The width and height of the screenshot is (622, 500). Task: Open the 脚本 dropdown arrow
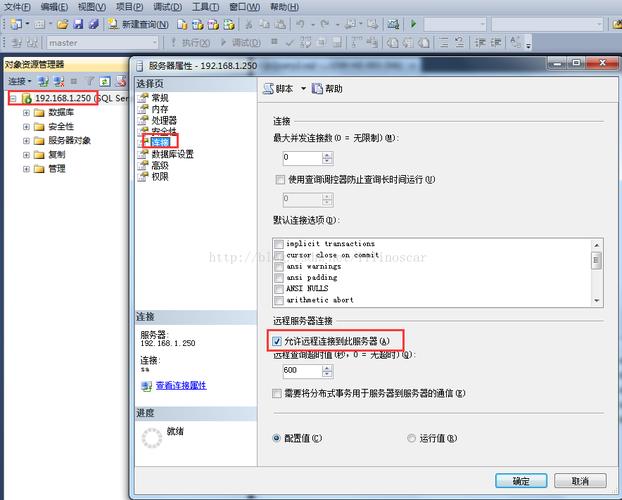[x=303, y=88]
